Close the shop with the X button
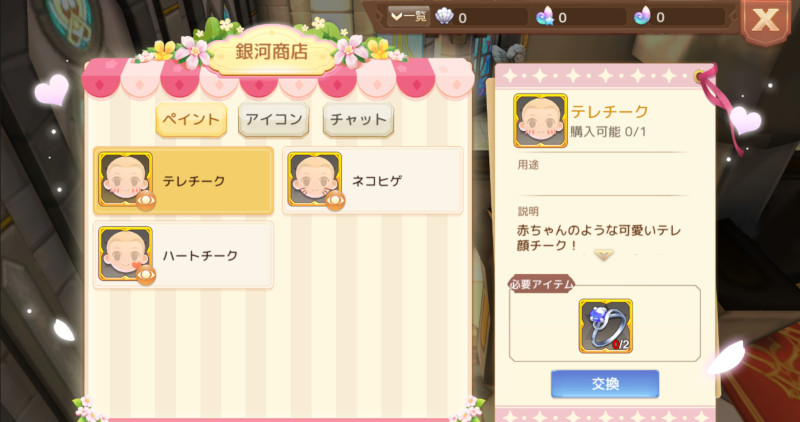Viewport: 800px width, 422px height. [766, 20]
